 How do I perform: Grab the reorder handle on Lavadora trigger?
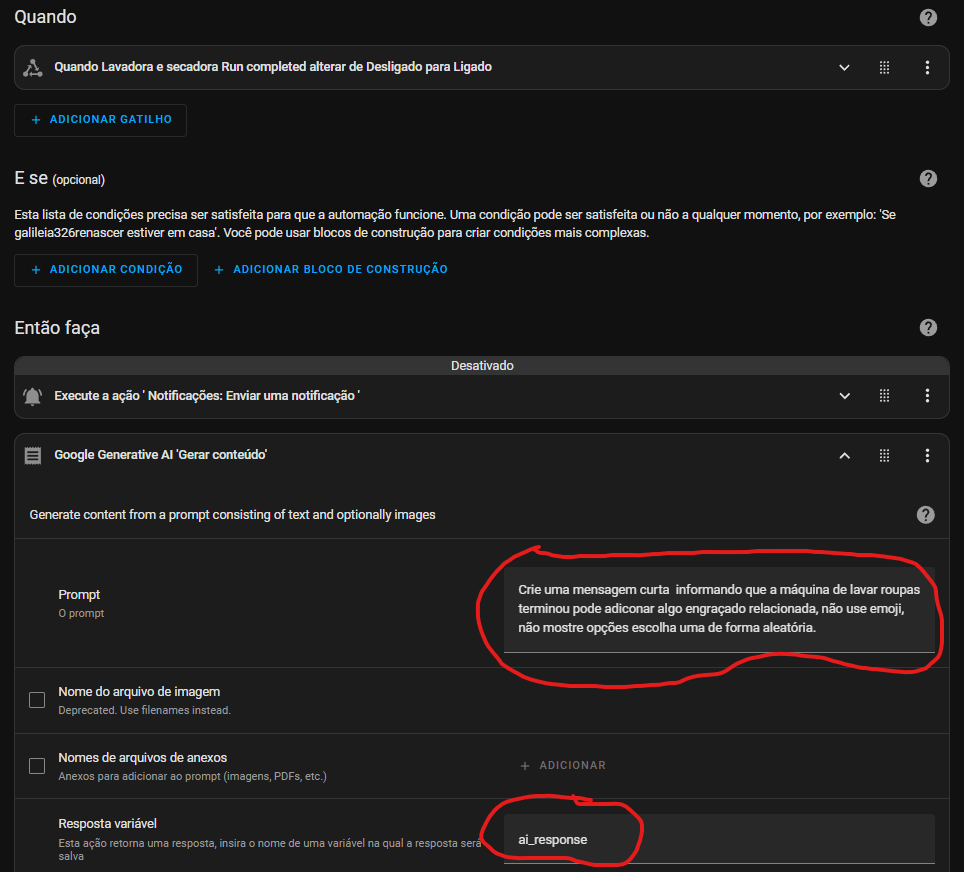[884, 68]
